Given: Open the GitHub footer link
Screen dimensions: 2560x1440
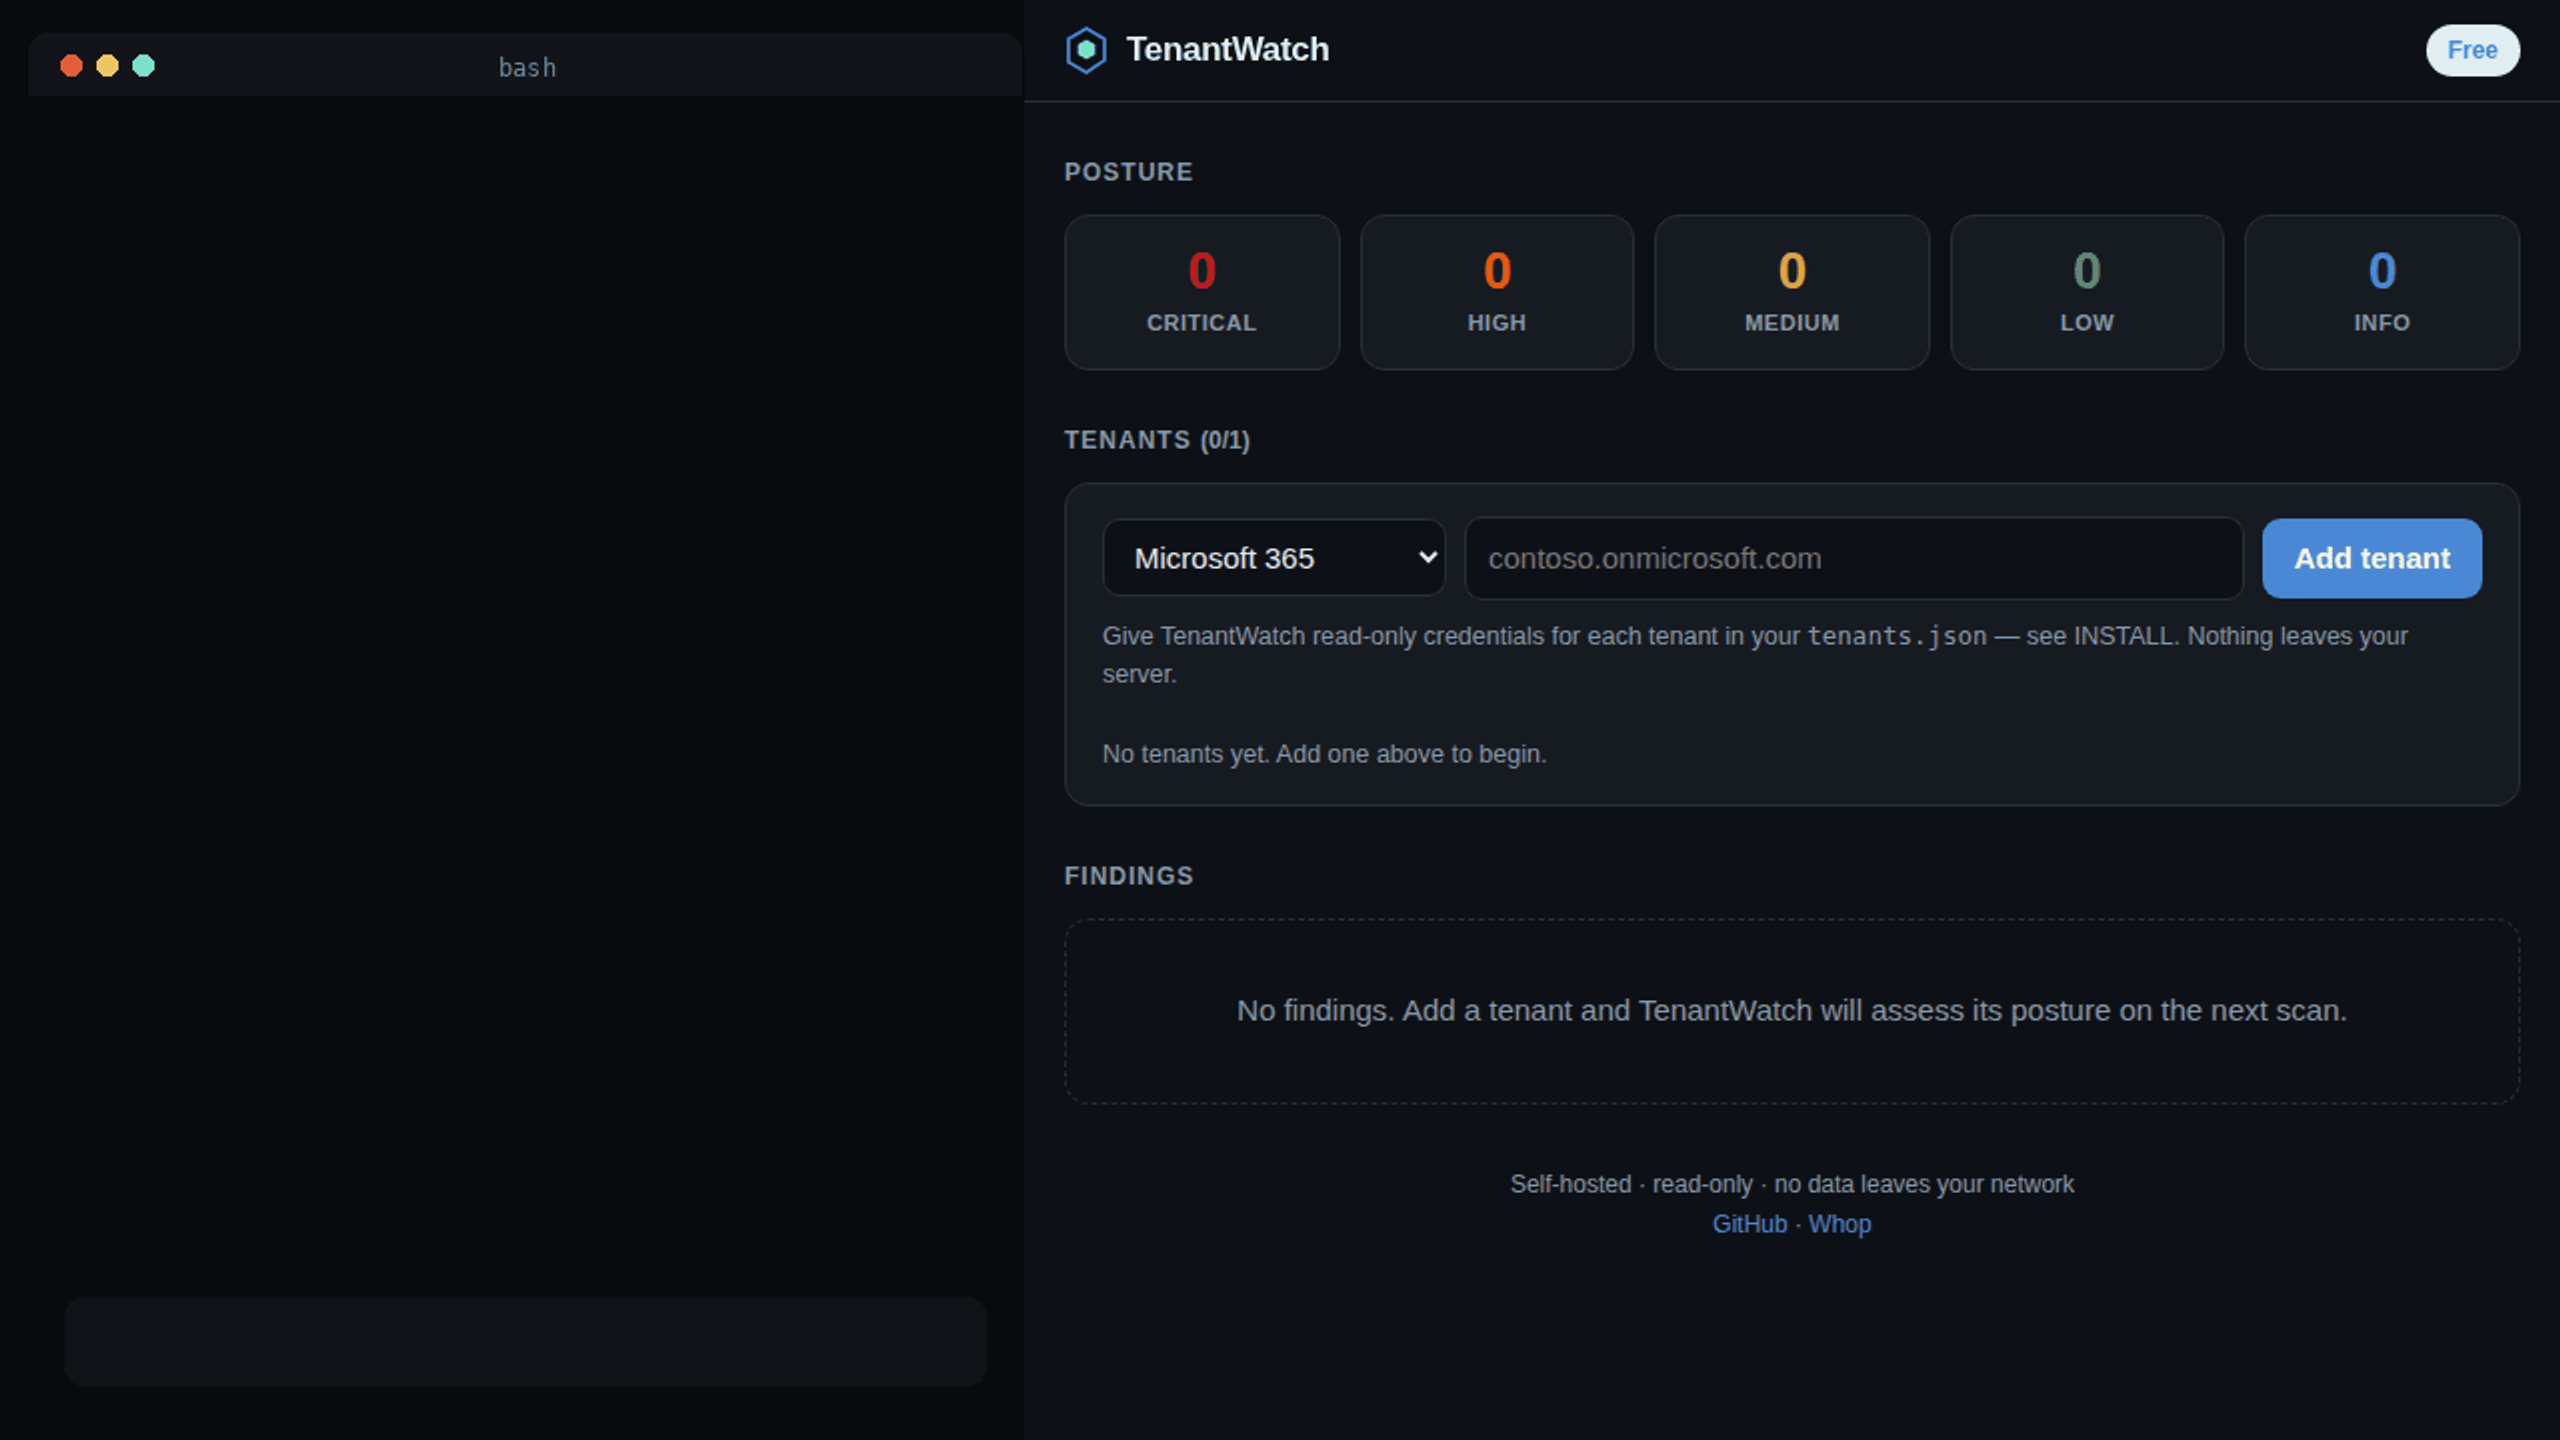Looking at the screenshot, I should coord(1749,1224).
